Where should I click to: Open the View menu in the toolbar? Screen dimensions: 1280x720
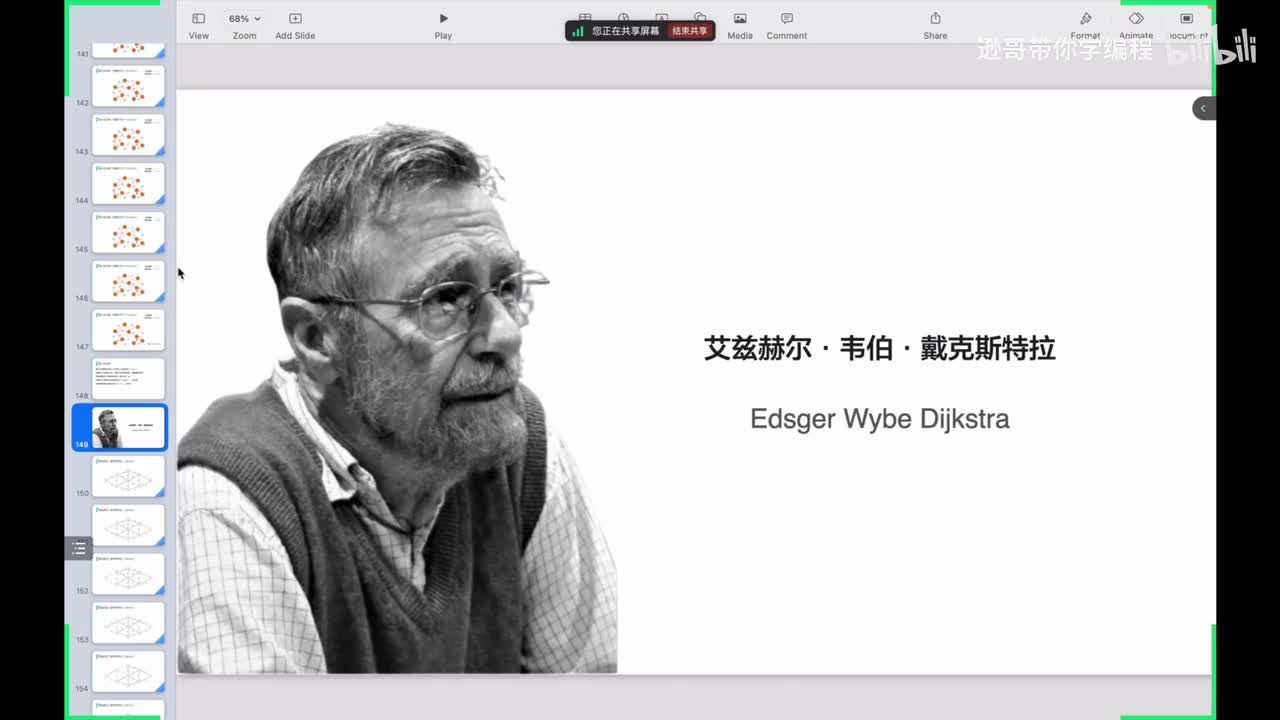(199, 26)
